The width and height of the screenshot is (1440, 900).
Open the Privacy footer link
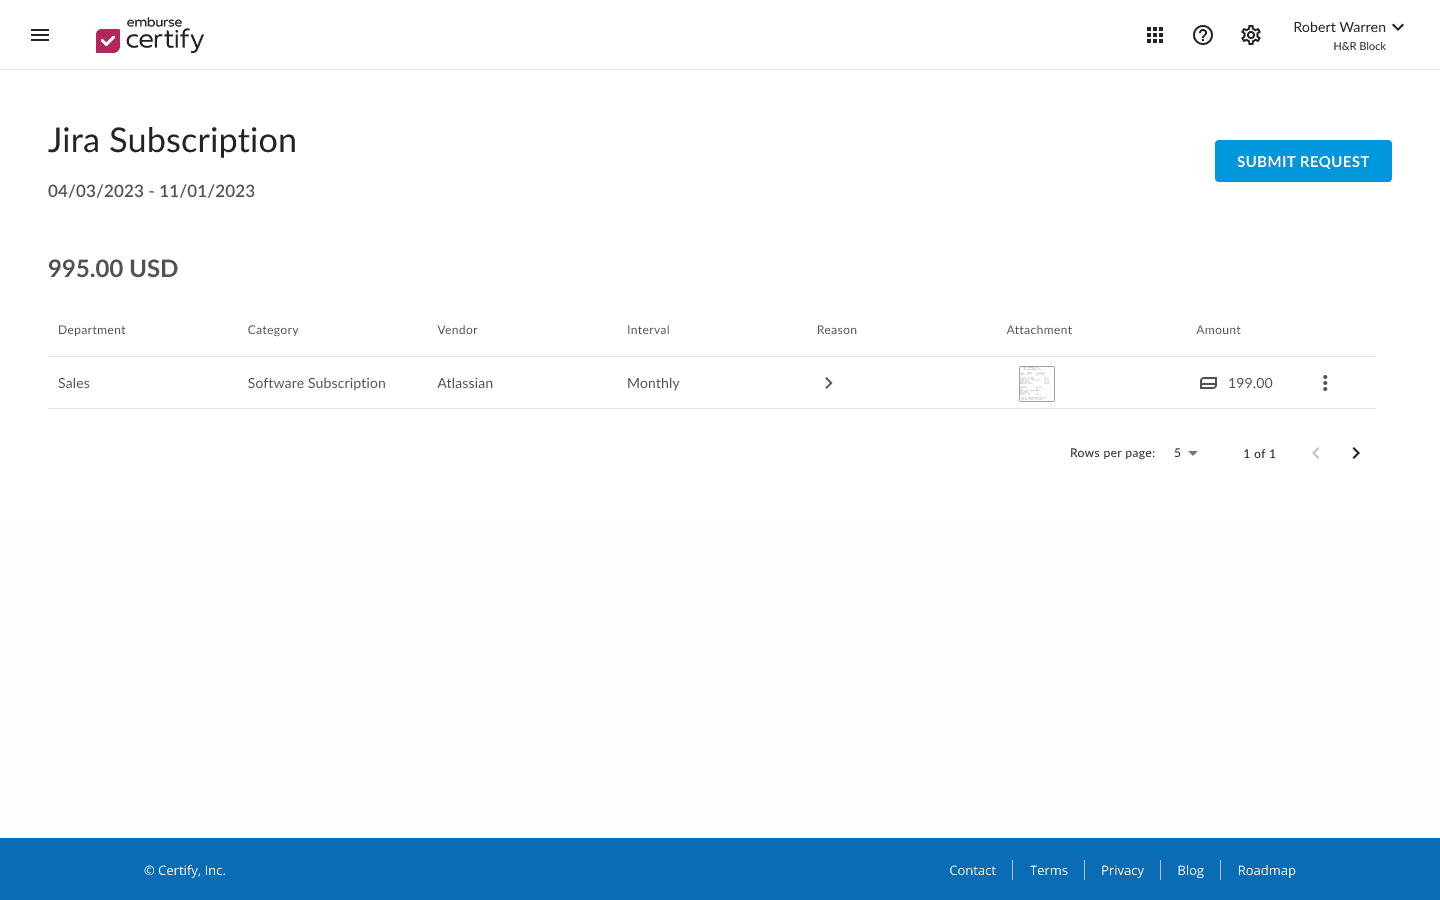pos(1122,870)
